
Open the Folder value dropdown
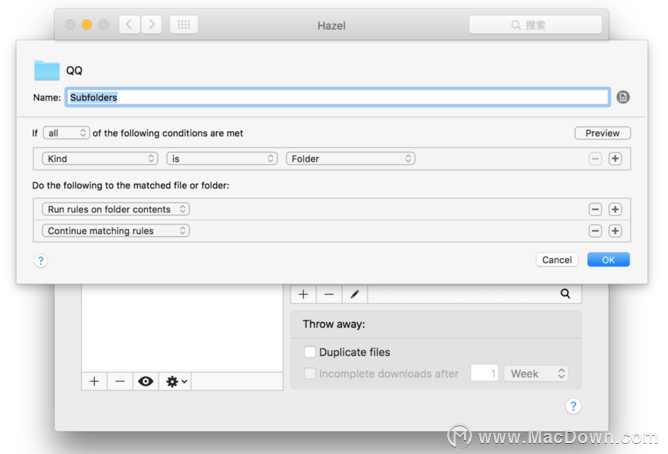[x=351, y=158]
